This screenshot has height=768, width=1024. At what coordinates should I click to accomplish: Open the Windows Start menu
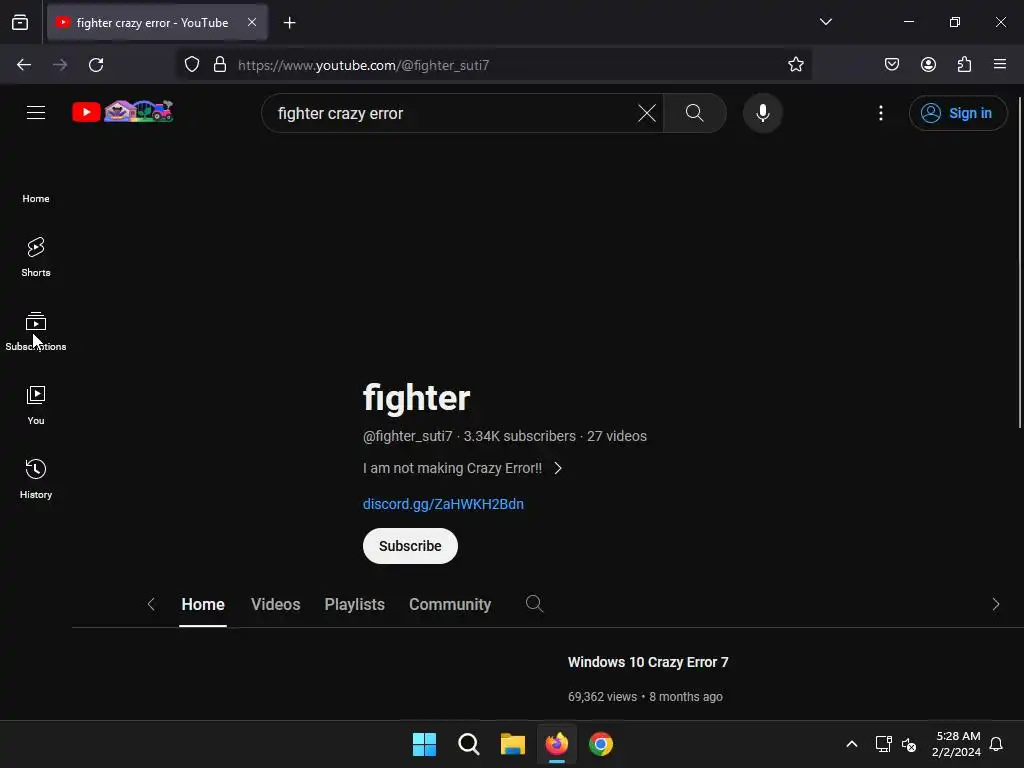pos(424,744)
